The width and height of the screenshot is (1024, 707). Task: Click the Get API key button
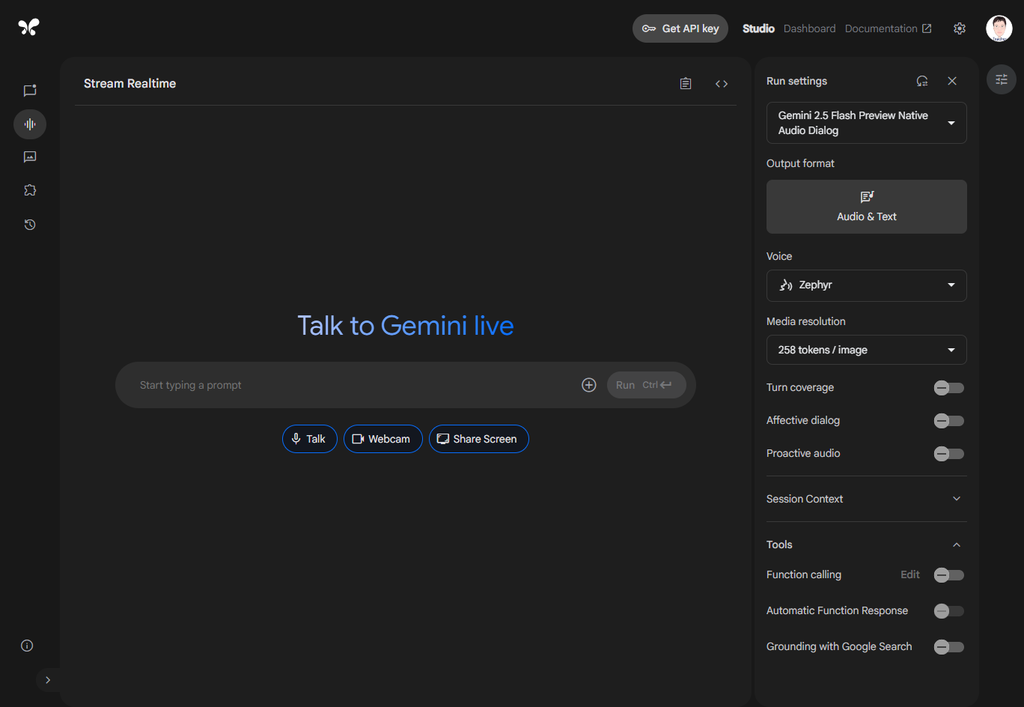tap(680, 29)
